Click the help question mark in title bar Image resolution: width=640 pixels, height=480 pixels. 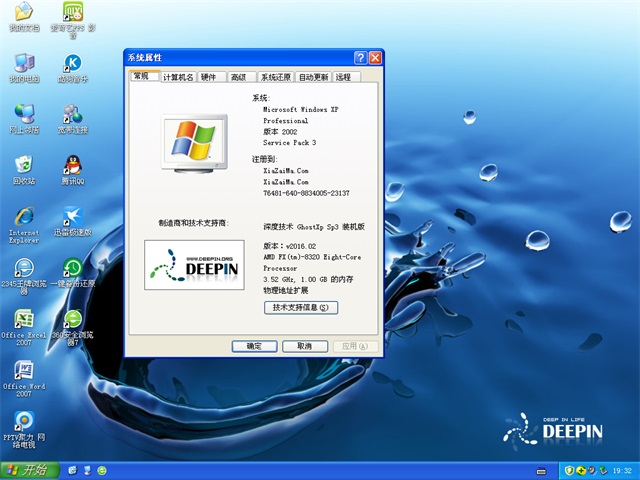360,58
